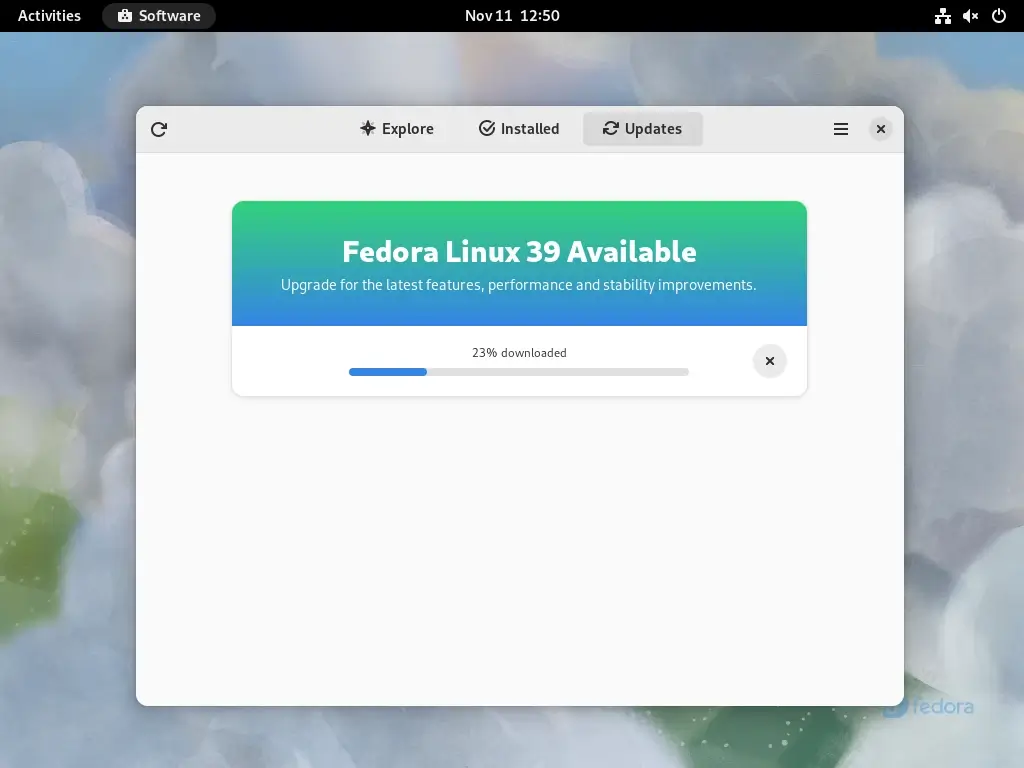Click the upgrade description subtitle text
Image resolution: width=1024 pixels, height=768 pixels.
tap(519, 285)
